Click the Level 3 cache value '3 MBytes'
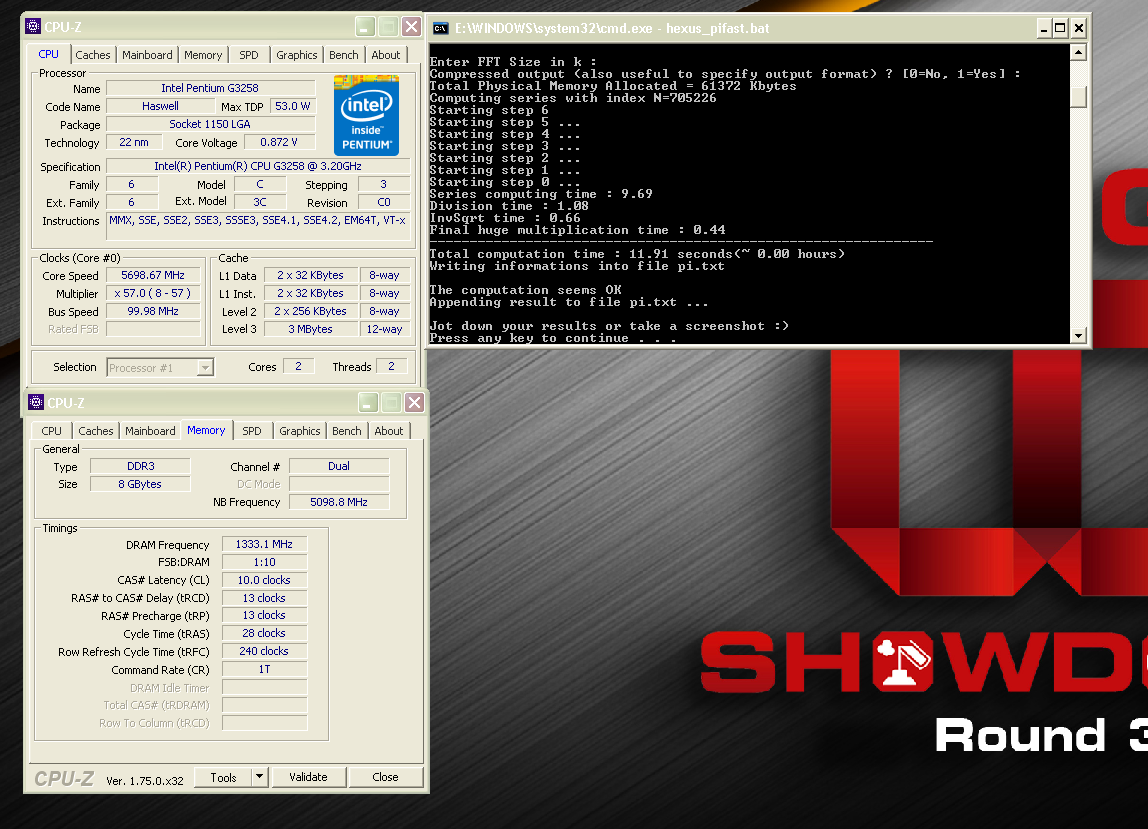 [310, 330]
